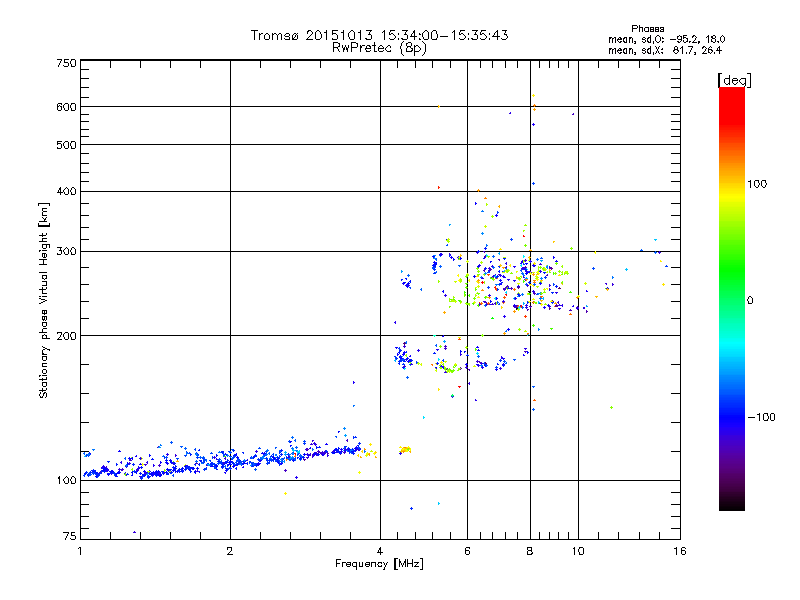Click the x-axis tick label "10"

(578, 551)
